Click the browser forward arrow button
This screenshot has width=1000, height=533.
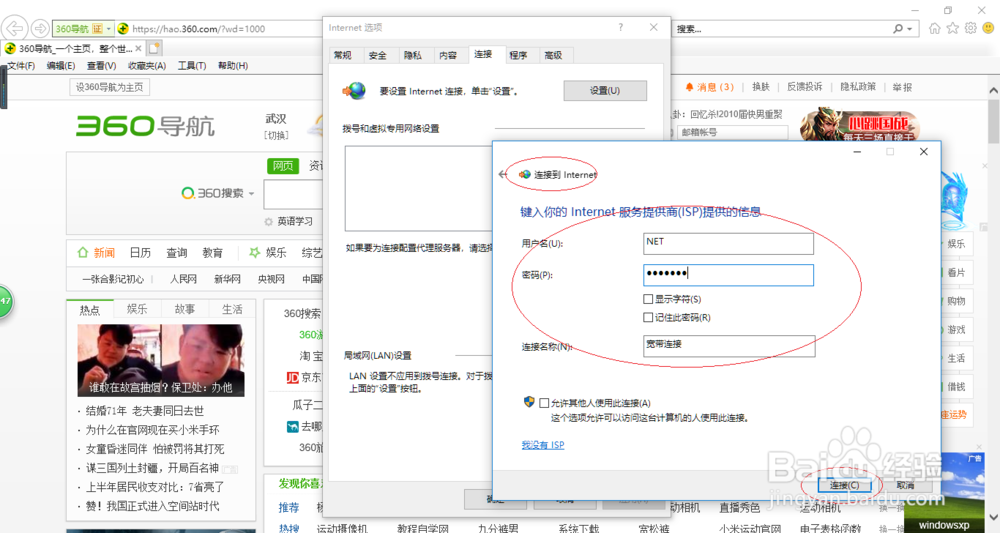tap(40, 29)
